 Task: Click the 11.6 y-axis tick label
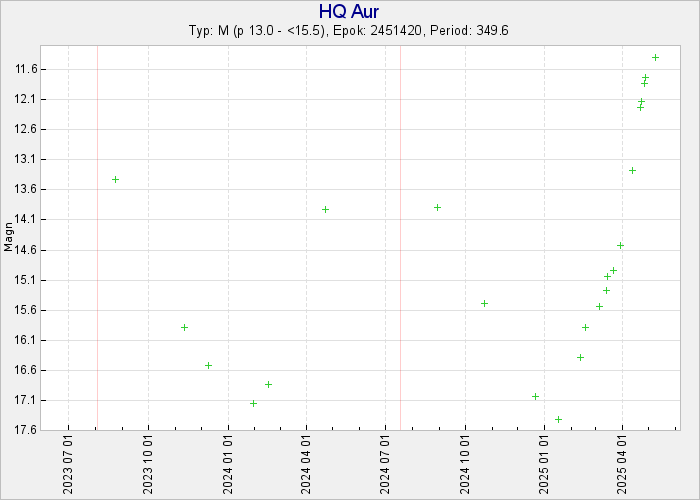[27, 69]
